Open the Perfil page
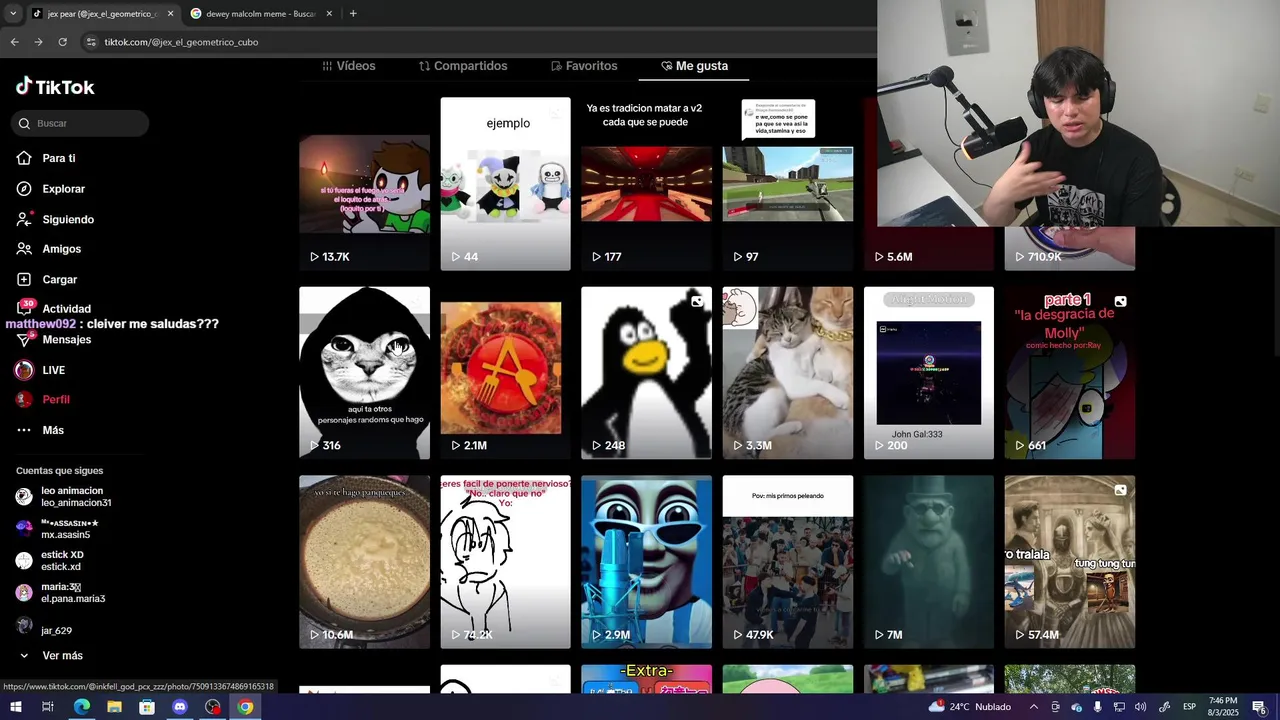 point(43,399)
